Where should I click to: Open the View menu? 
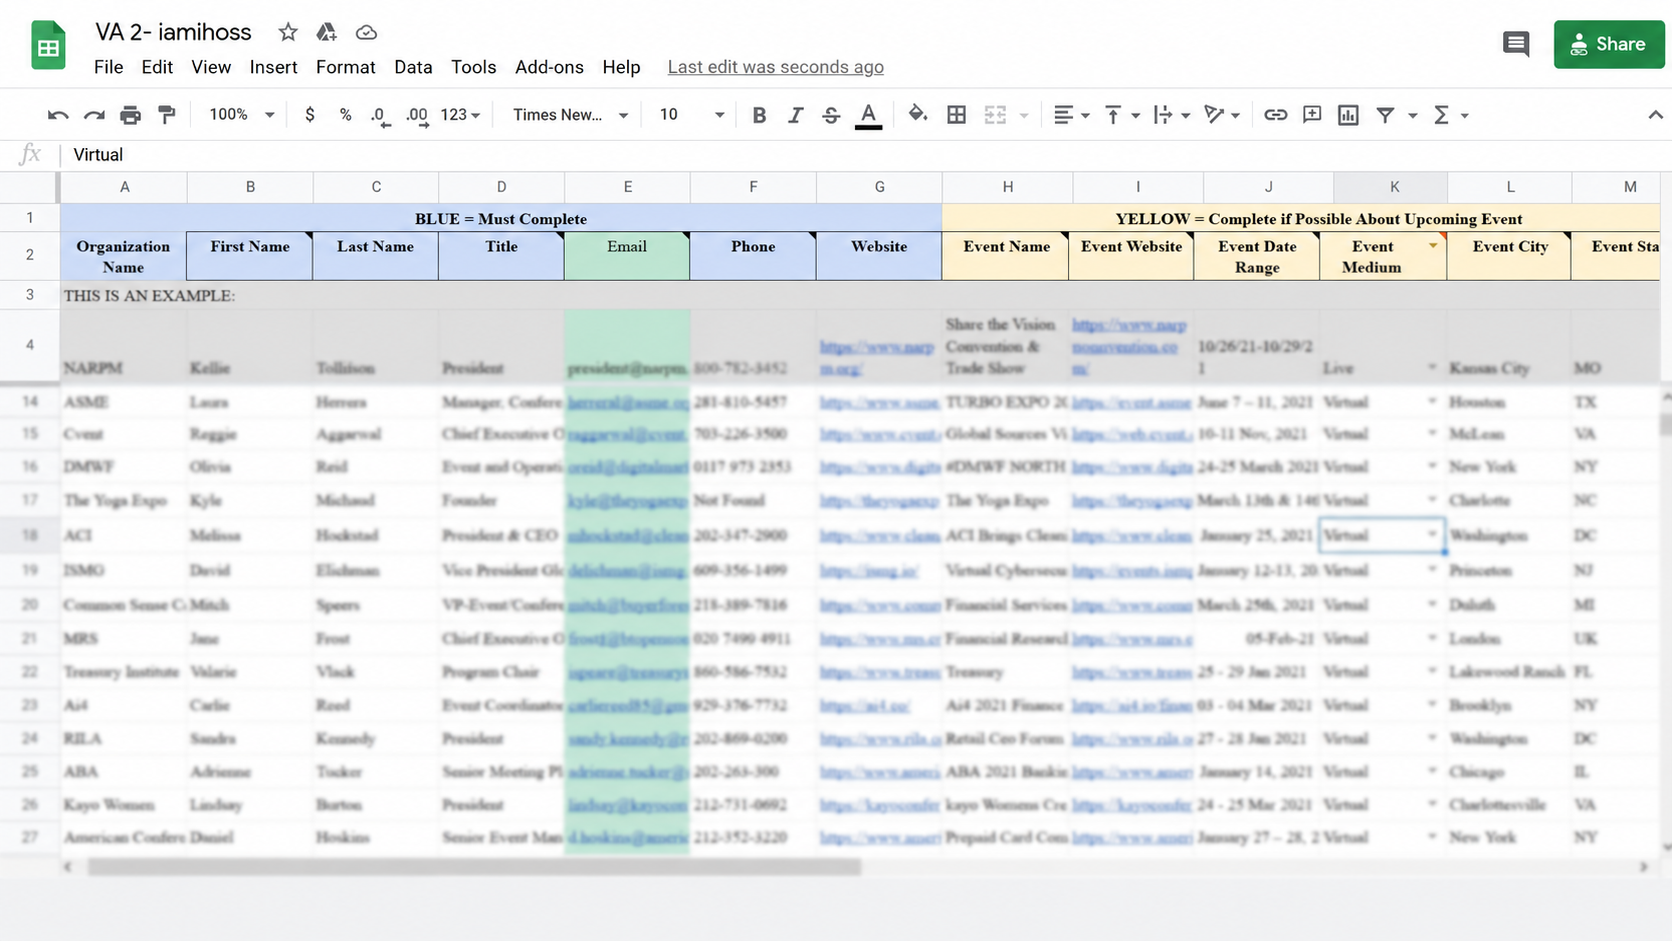tap(211, 67)
